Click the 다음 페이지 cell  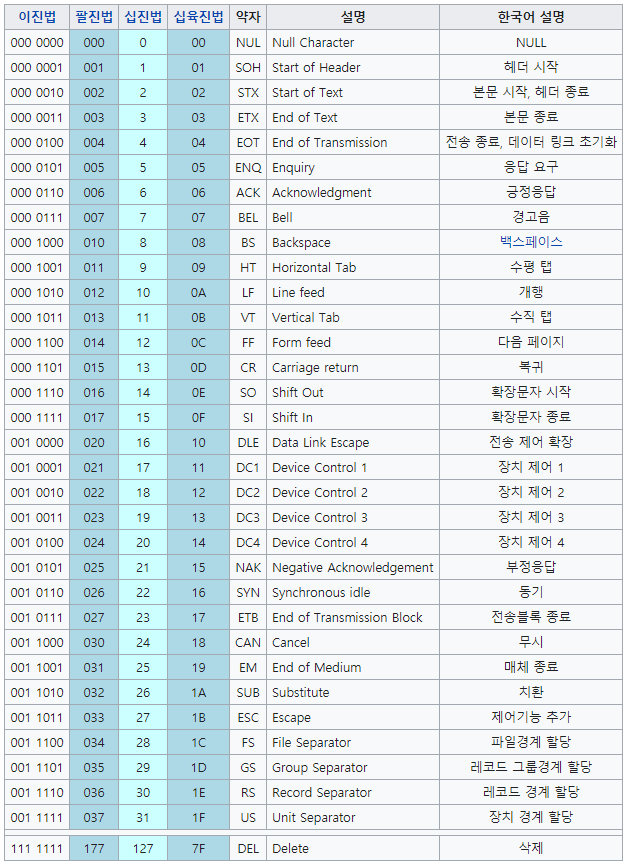pyautogui.click(x=531, y=342)
